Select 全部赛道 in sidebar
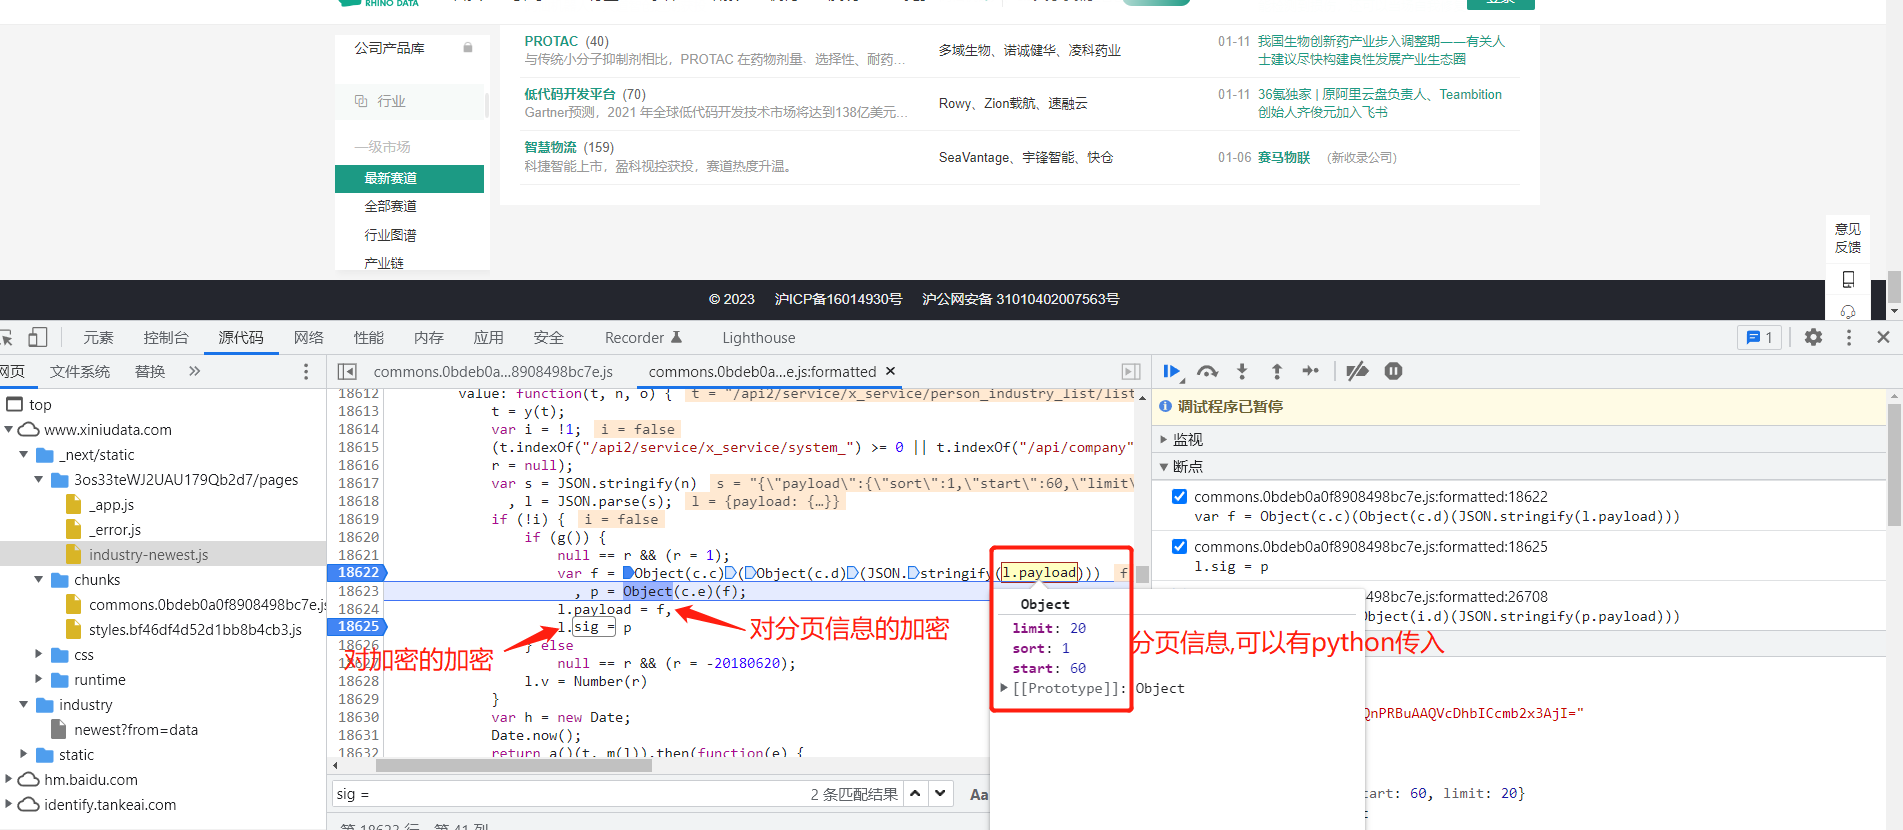This screenshot has height=830, width=1903. click(x=390, y=206)
